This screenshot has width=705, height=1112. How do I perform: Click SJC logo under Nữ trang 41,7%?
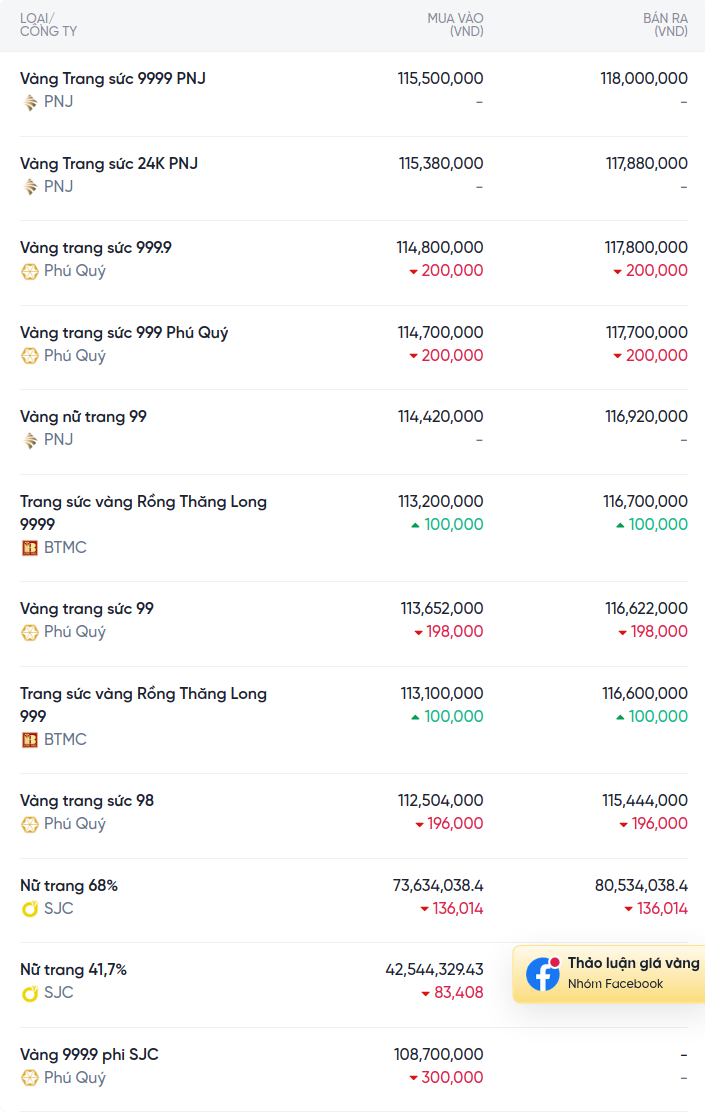[30, 993]
